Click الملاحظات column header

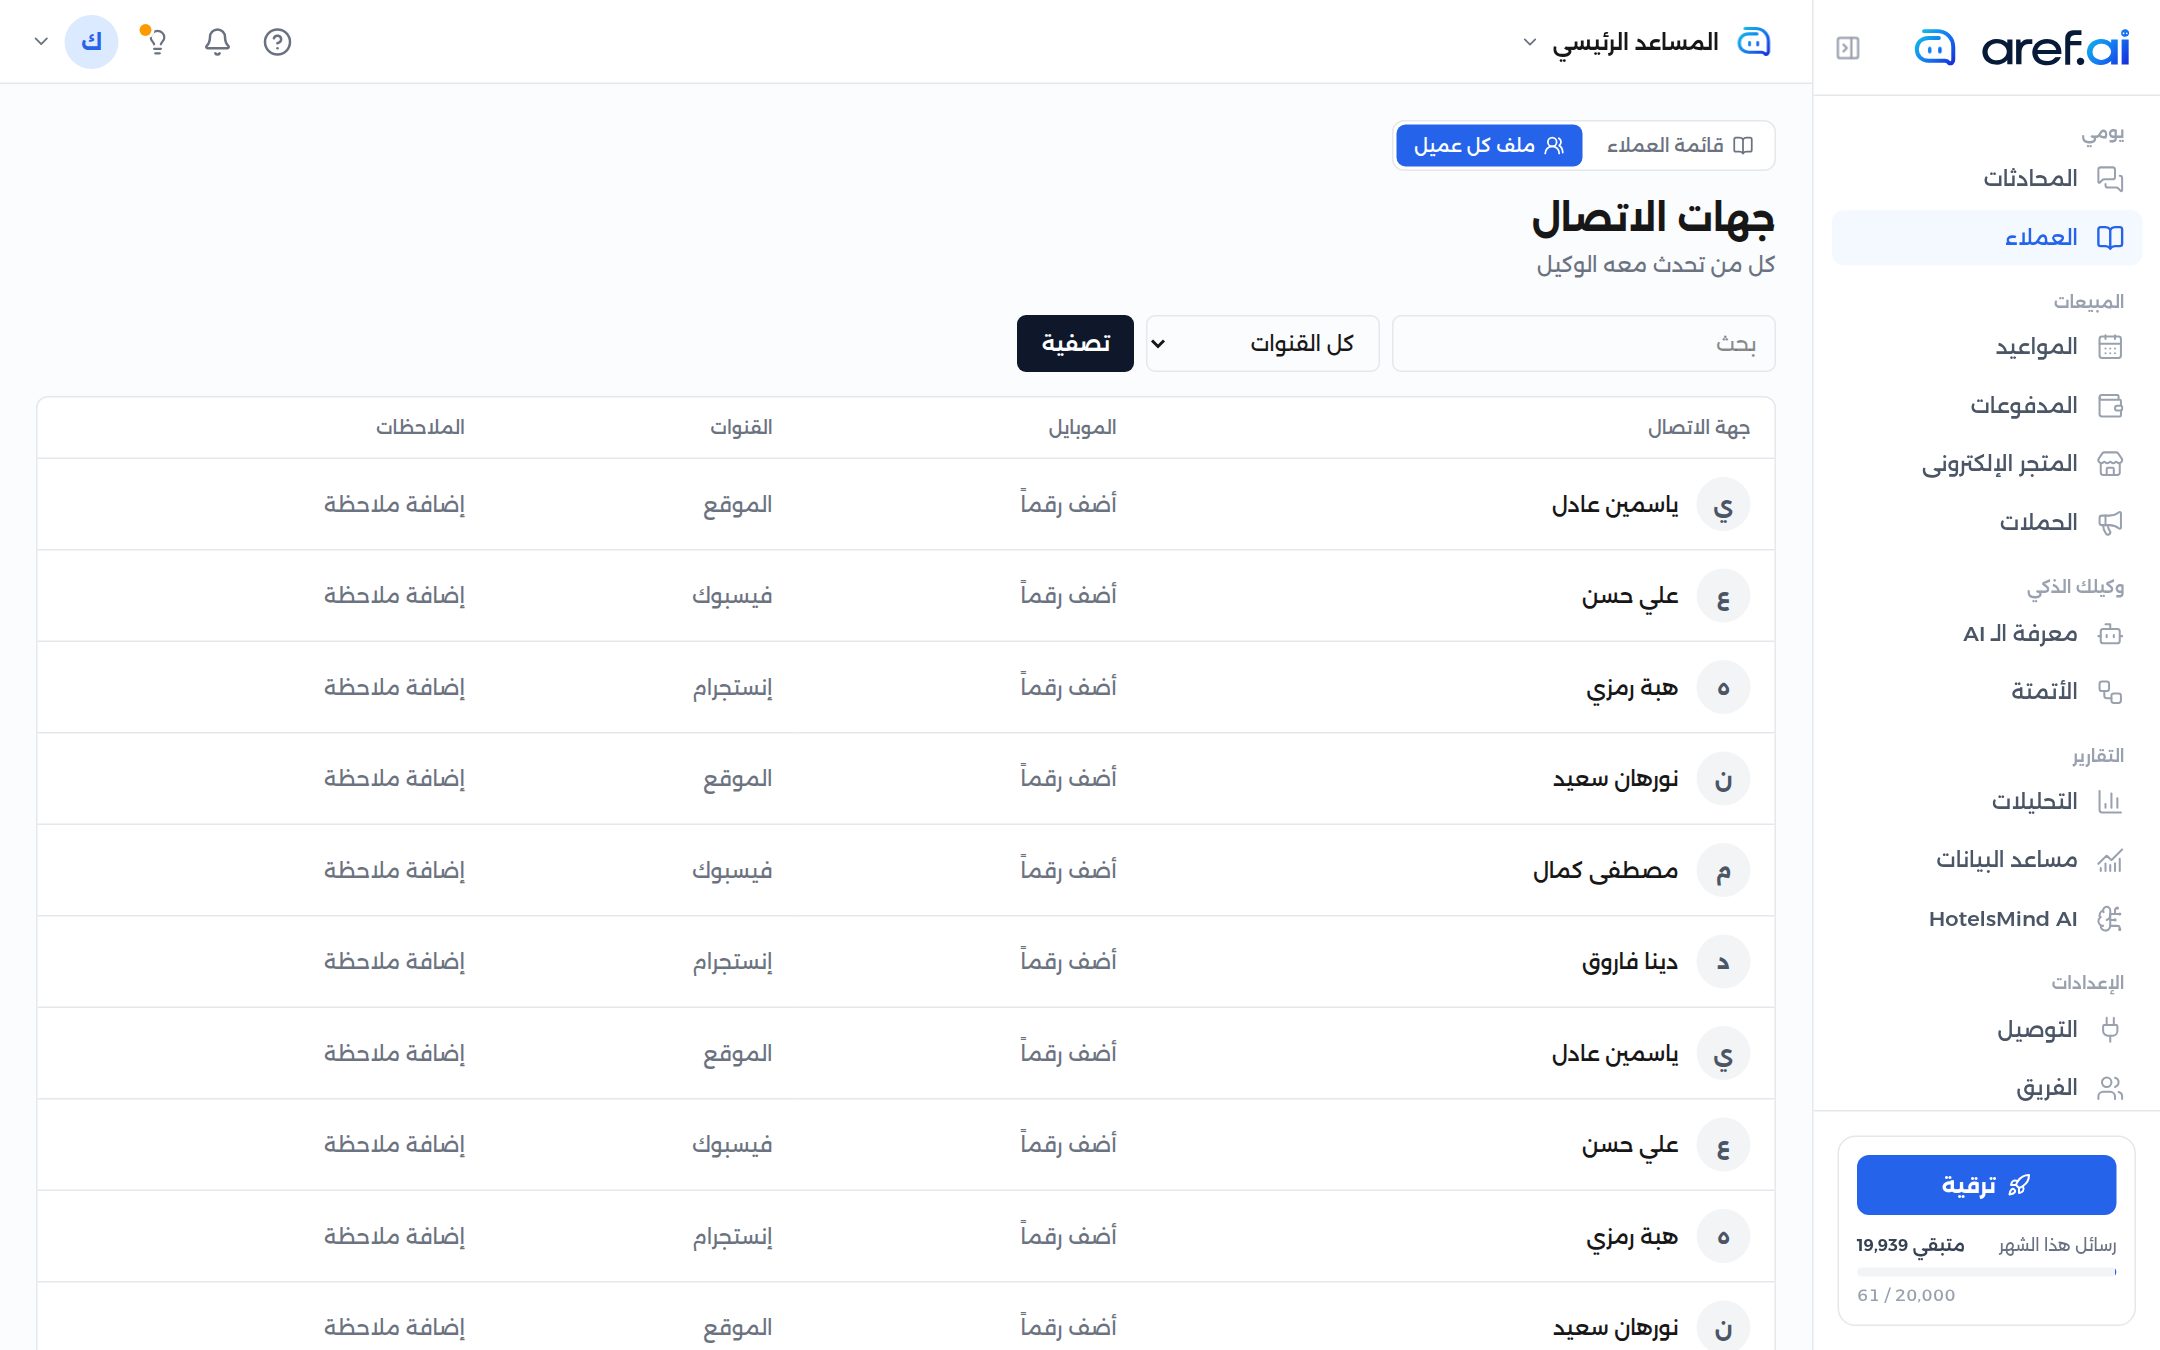(x=420, y=428)
